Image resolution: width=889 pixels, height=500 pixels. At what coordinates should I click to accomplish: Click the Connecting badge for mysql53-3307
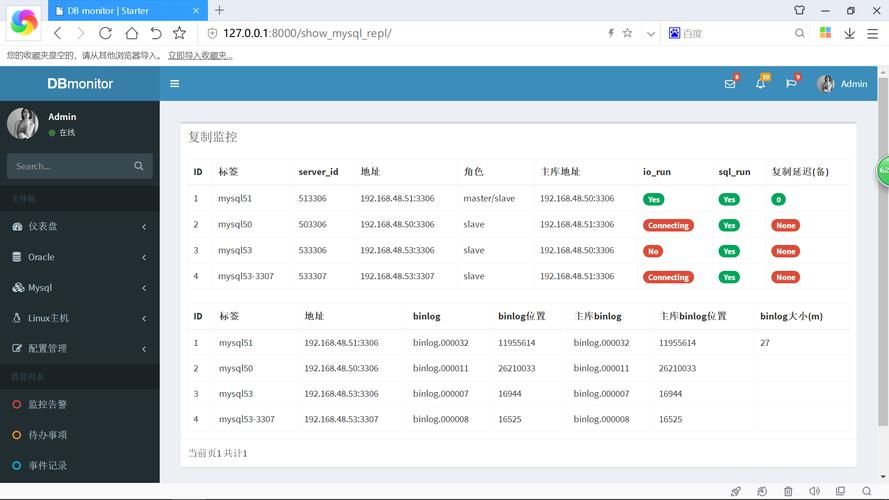[x=668, y=277]
